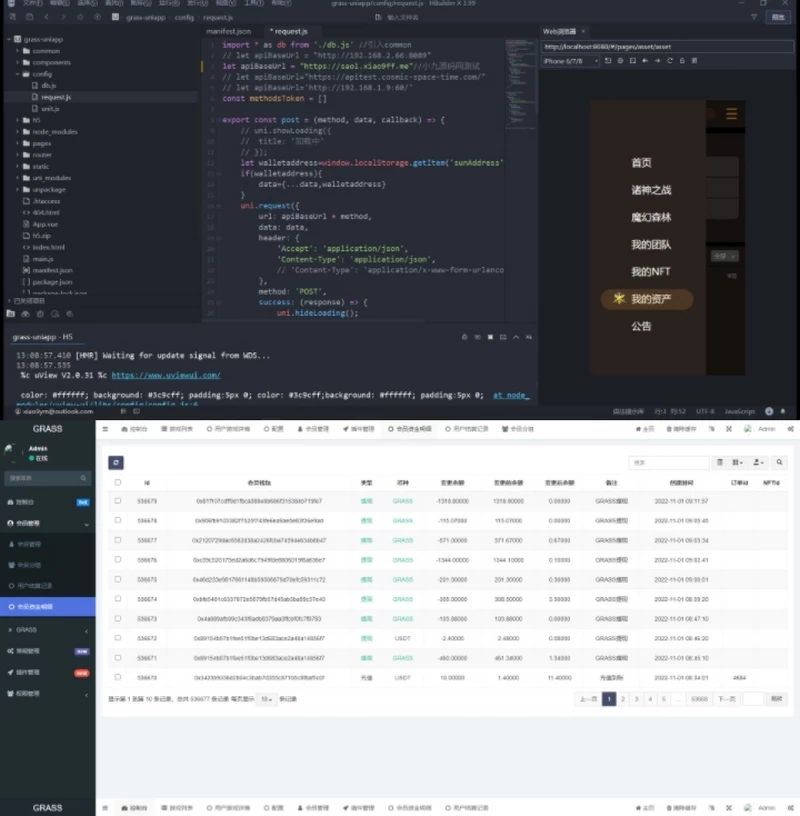Select 我的NFT in the preview menu
This screenshot has height=816, width=800.
tap(648, 272)
